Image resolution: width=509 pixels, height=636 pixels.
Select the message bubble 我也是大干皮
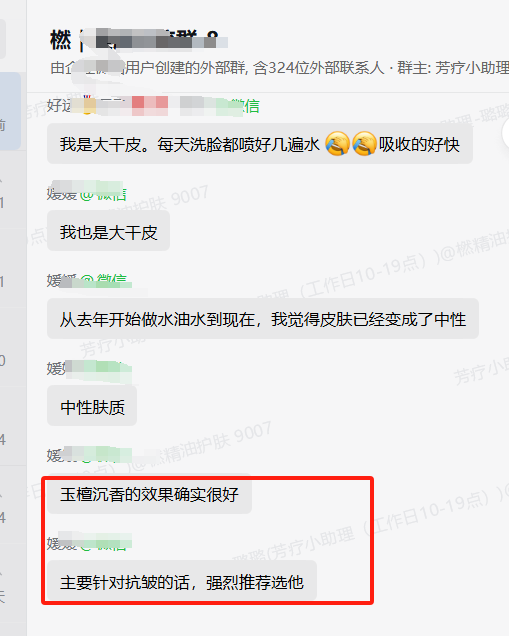[108, 232]
